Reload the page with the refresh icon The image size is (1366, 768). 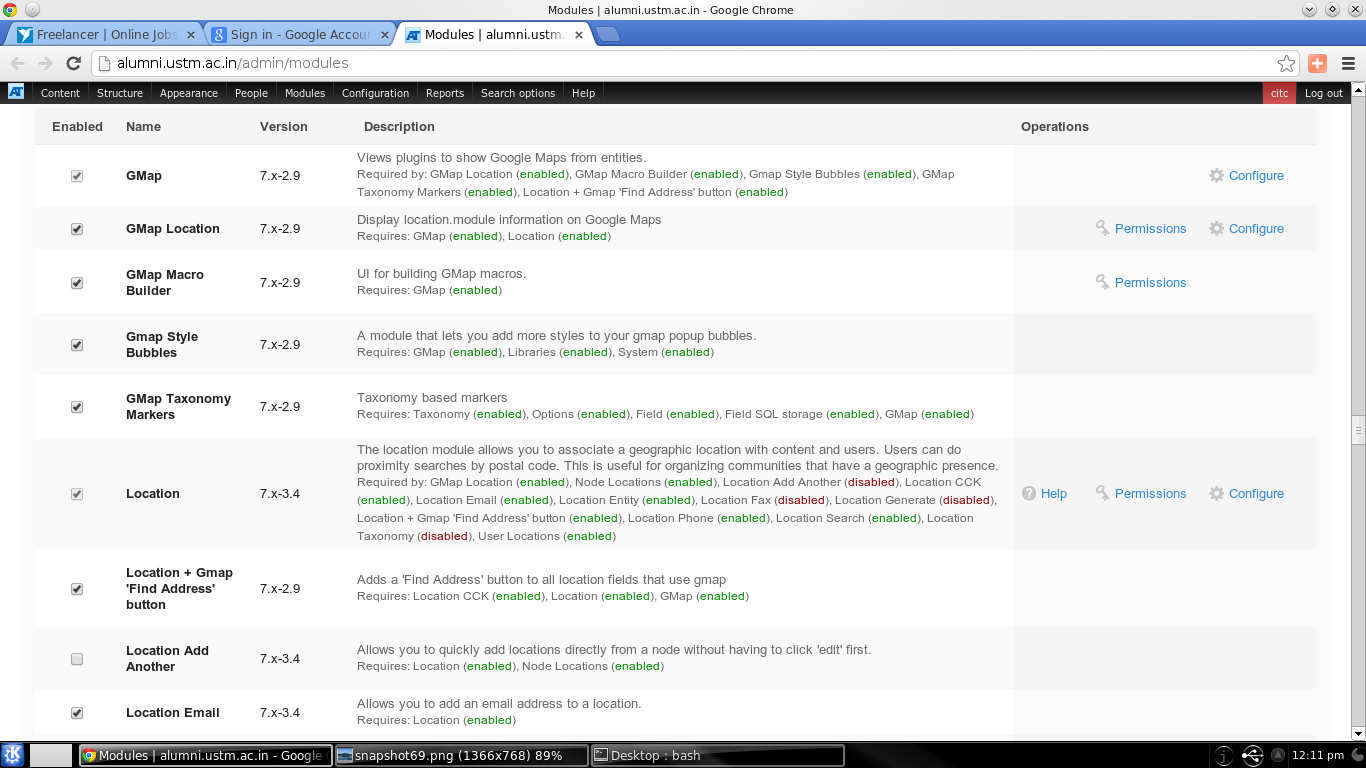click(73, 63)
